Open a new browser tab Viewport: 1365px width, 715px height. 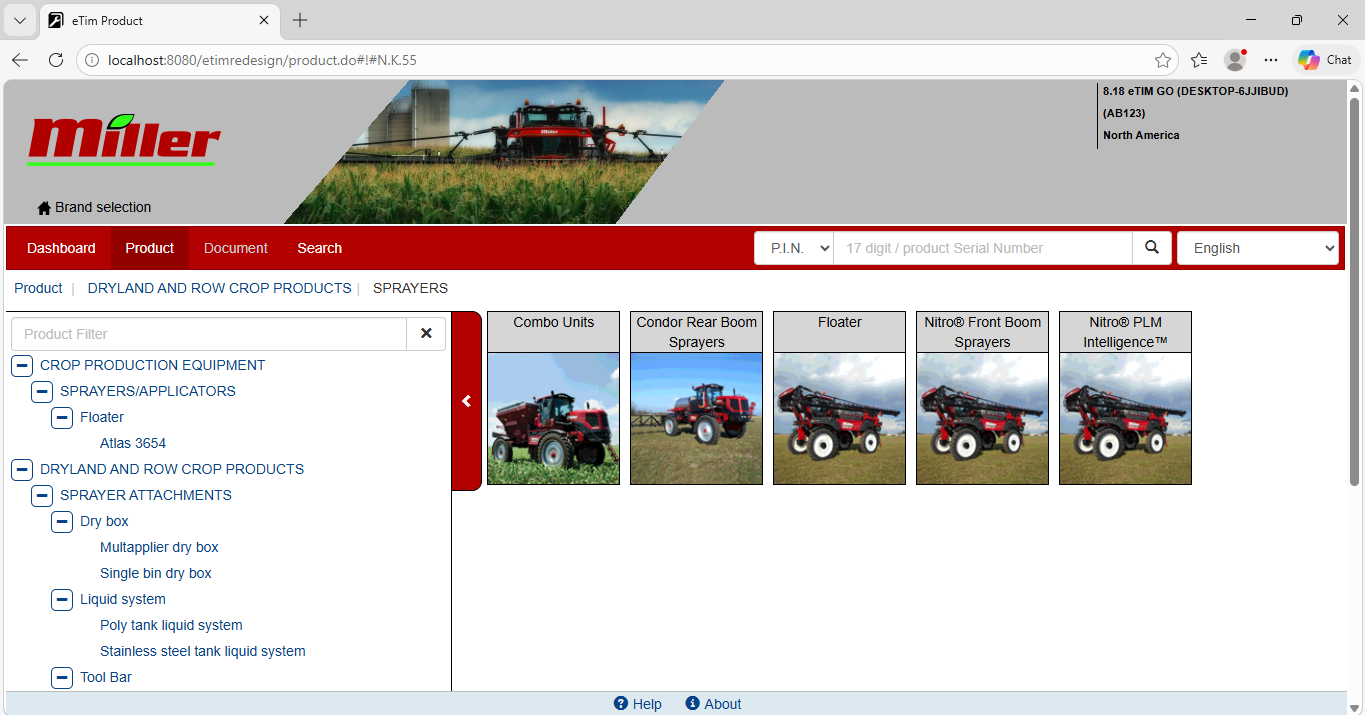pos(300,20)
